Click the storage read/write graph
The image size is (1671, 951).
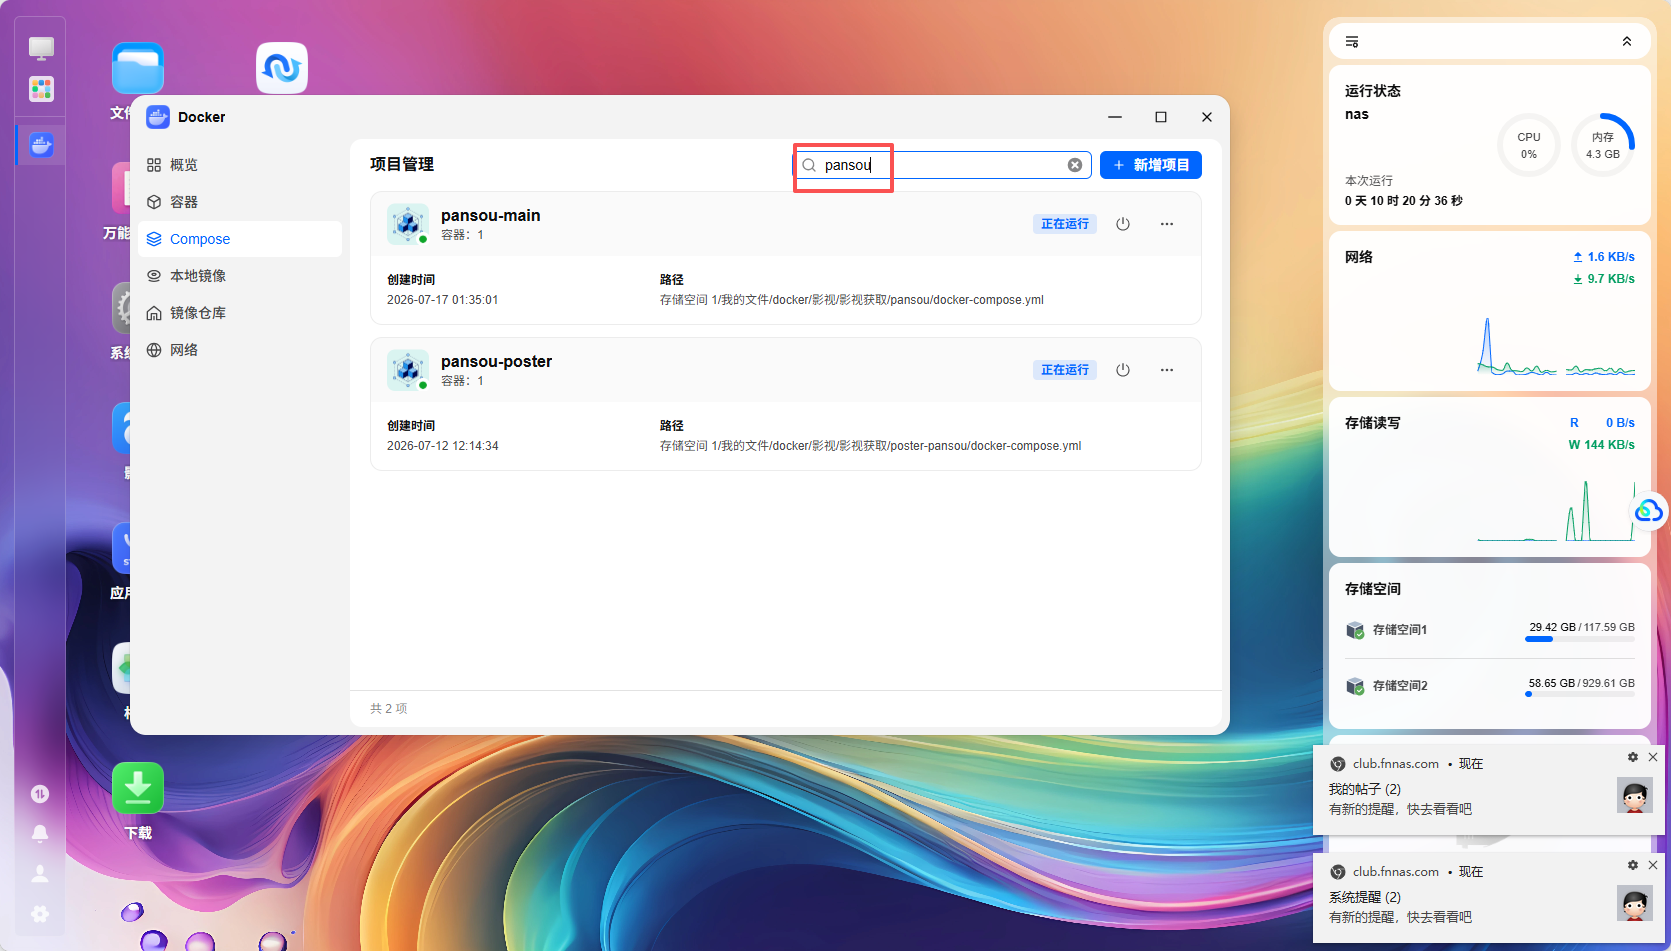(x=1556, y=510)
